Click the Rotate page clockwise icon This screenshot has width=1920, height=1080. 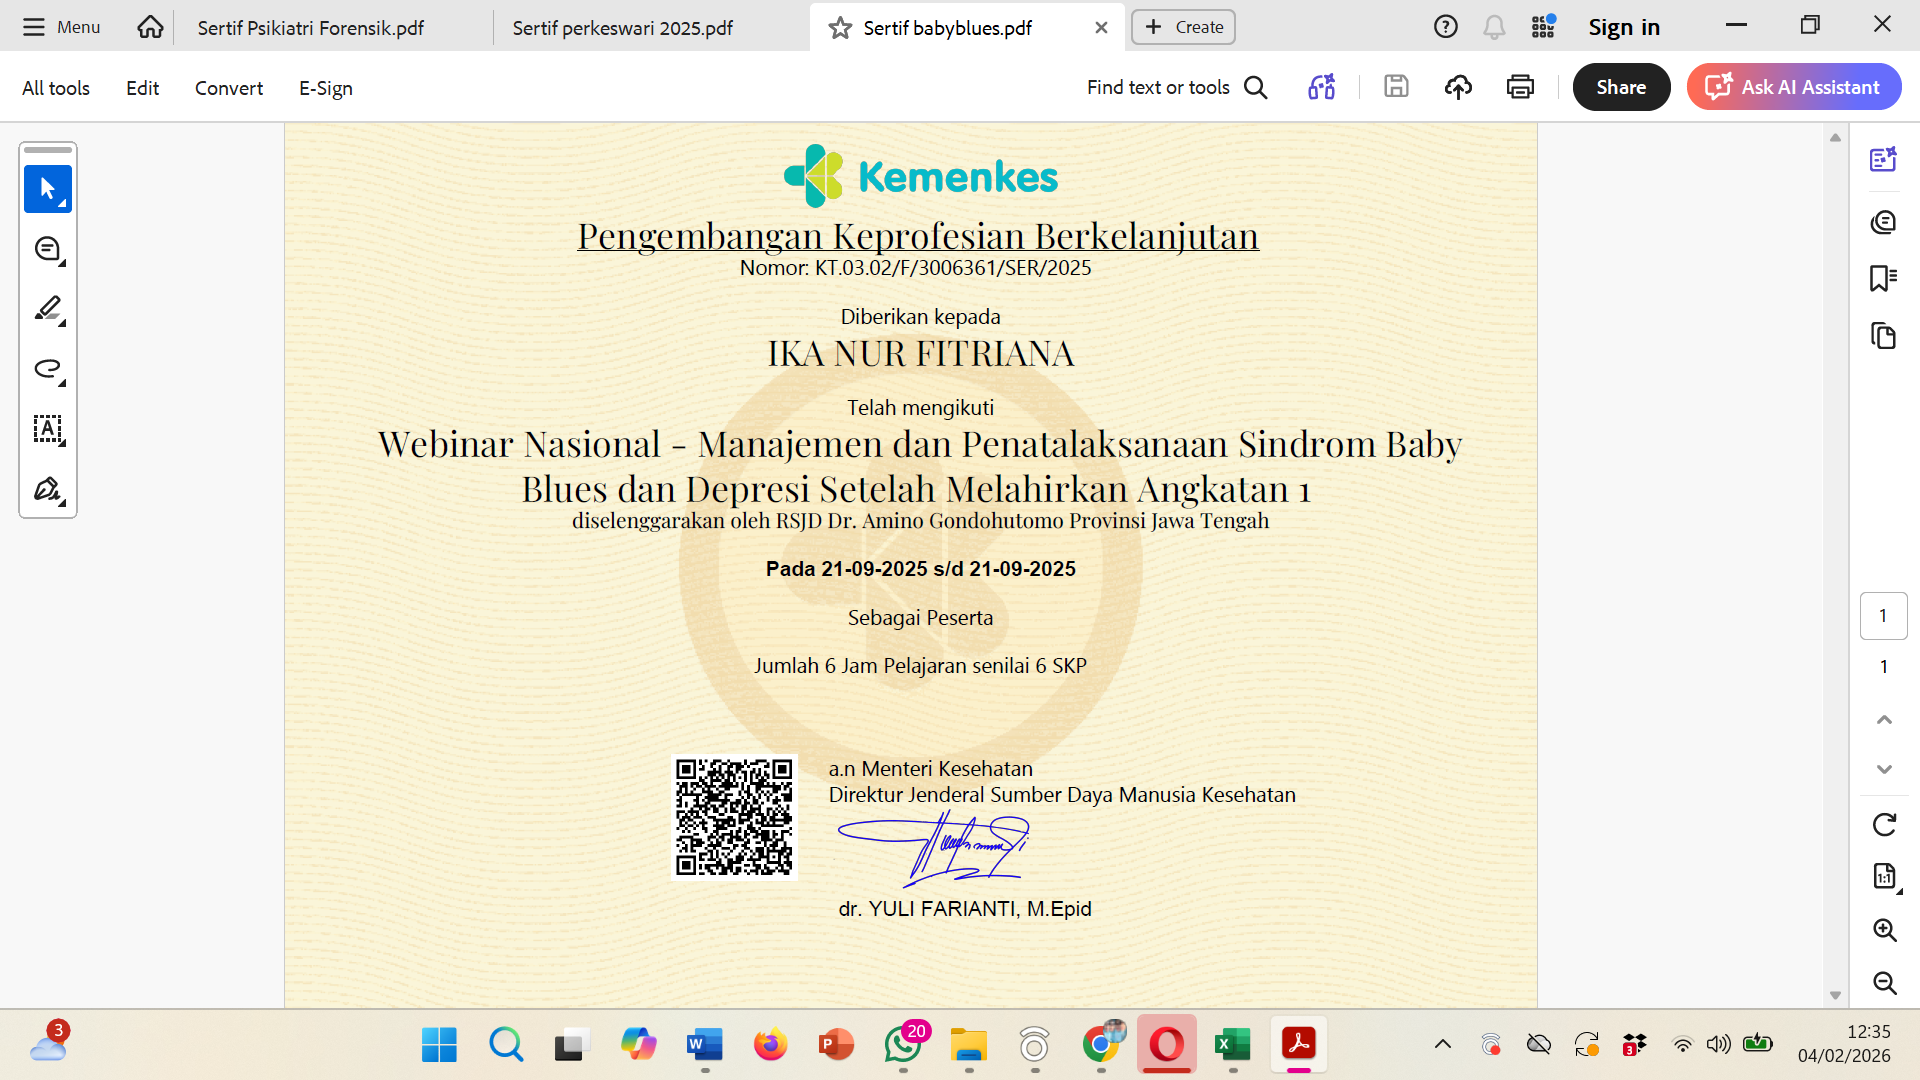1884,825
